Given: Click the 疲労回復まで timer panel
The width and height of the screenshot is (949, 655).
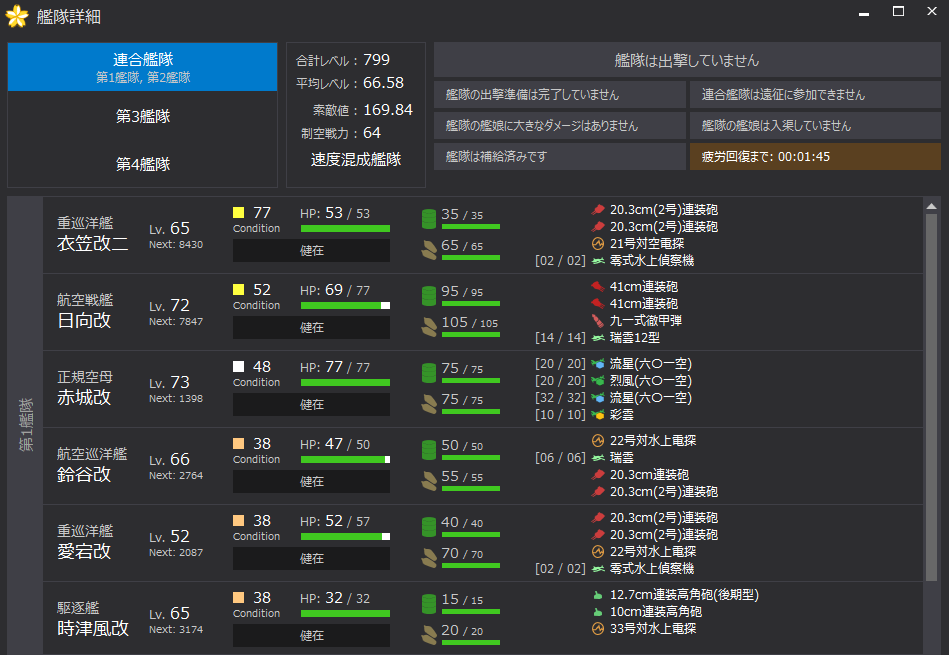Looking at the screenshot, I should pyautogui.click(x=815, y=157).
